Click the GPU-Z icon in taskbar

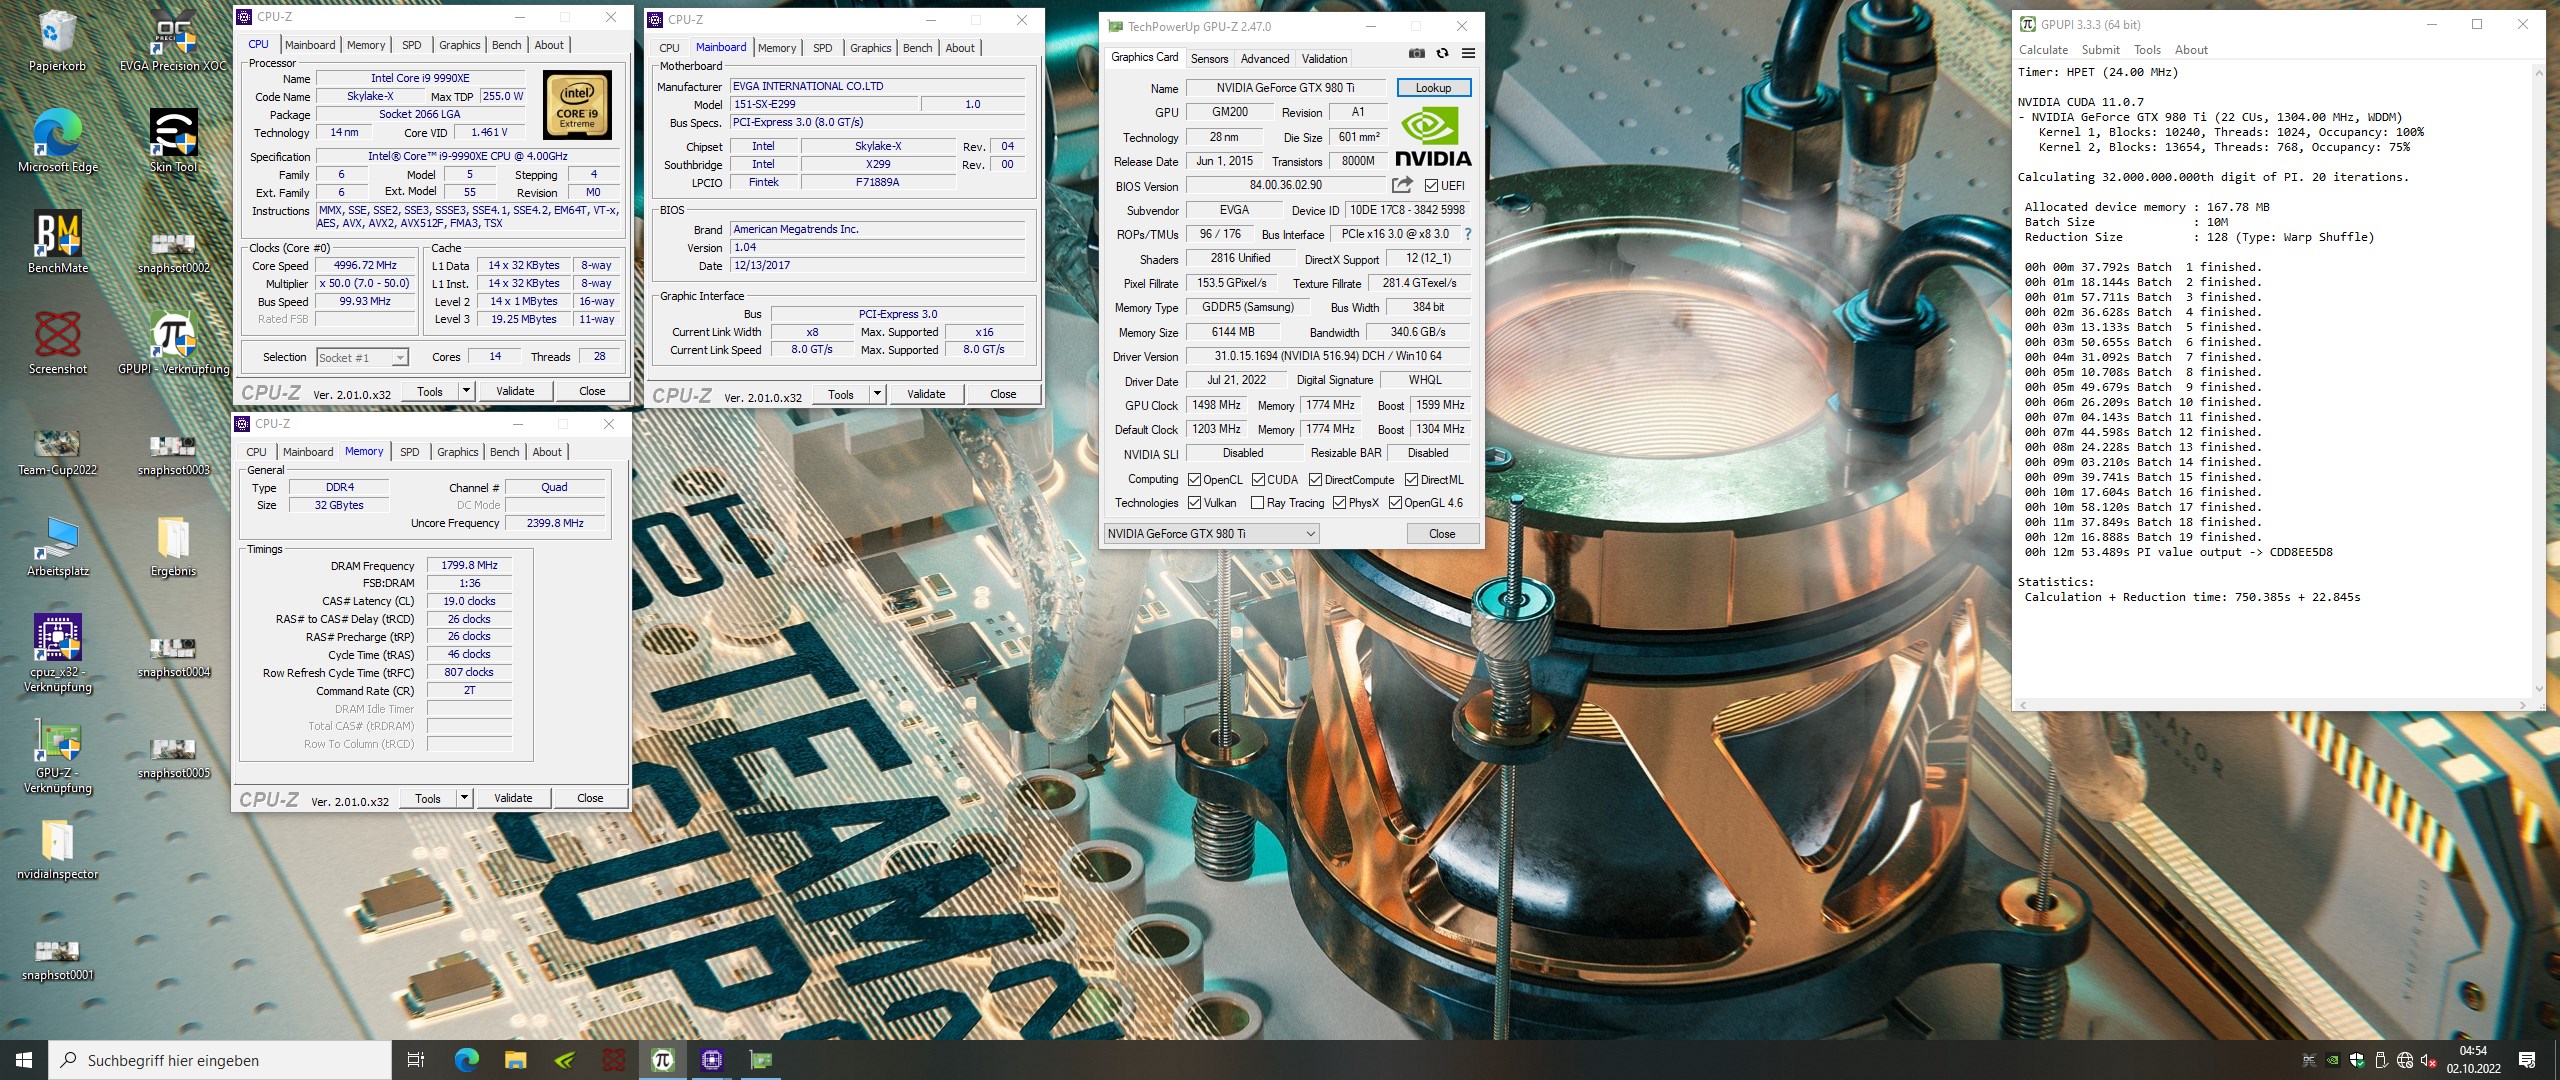pyautogui.click(x=761, y=1060)
